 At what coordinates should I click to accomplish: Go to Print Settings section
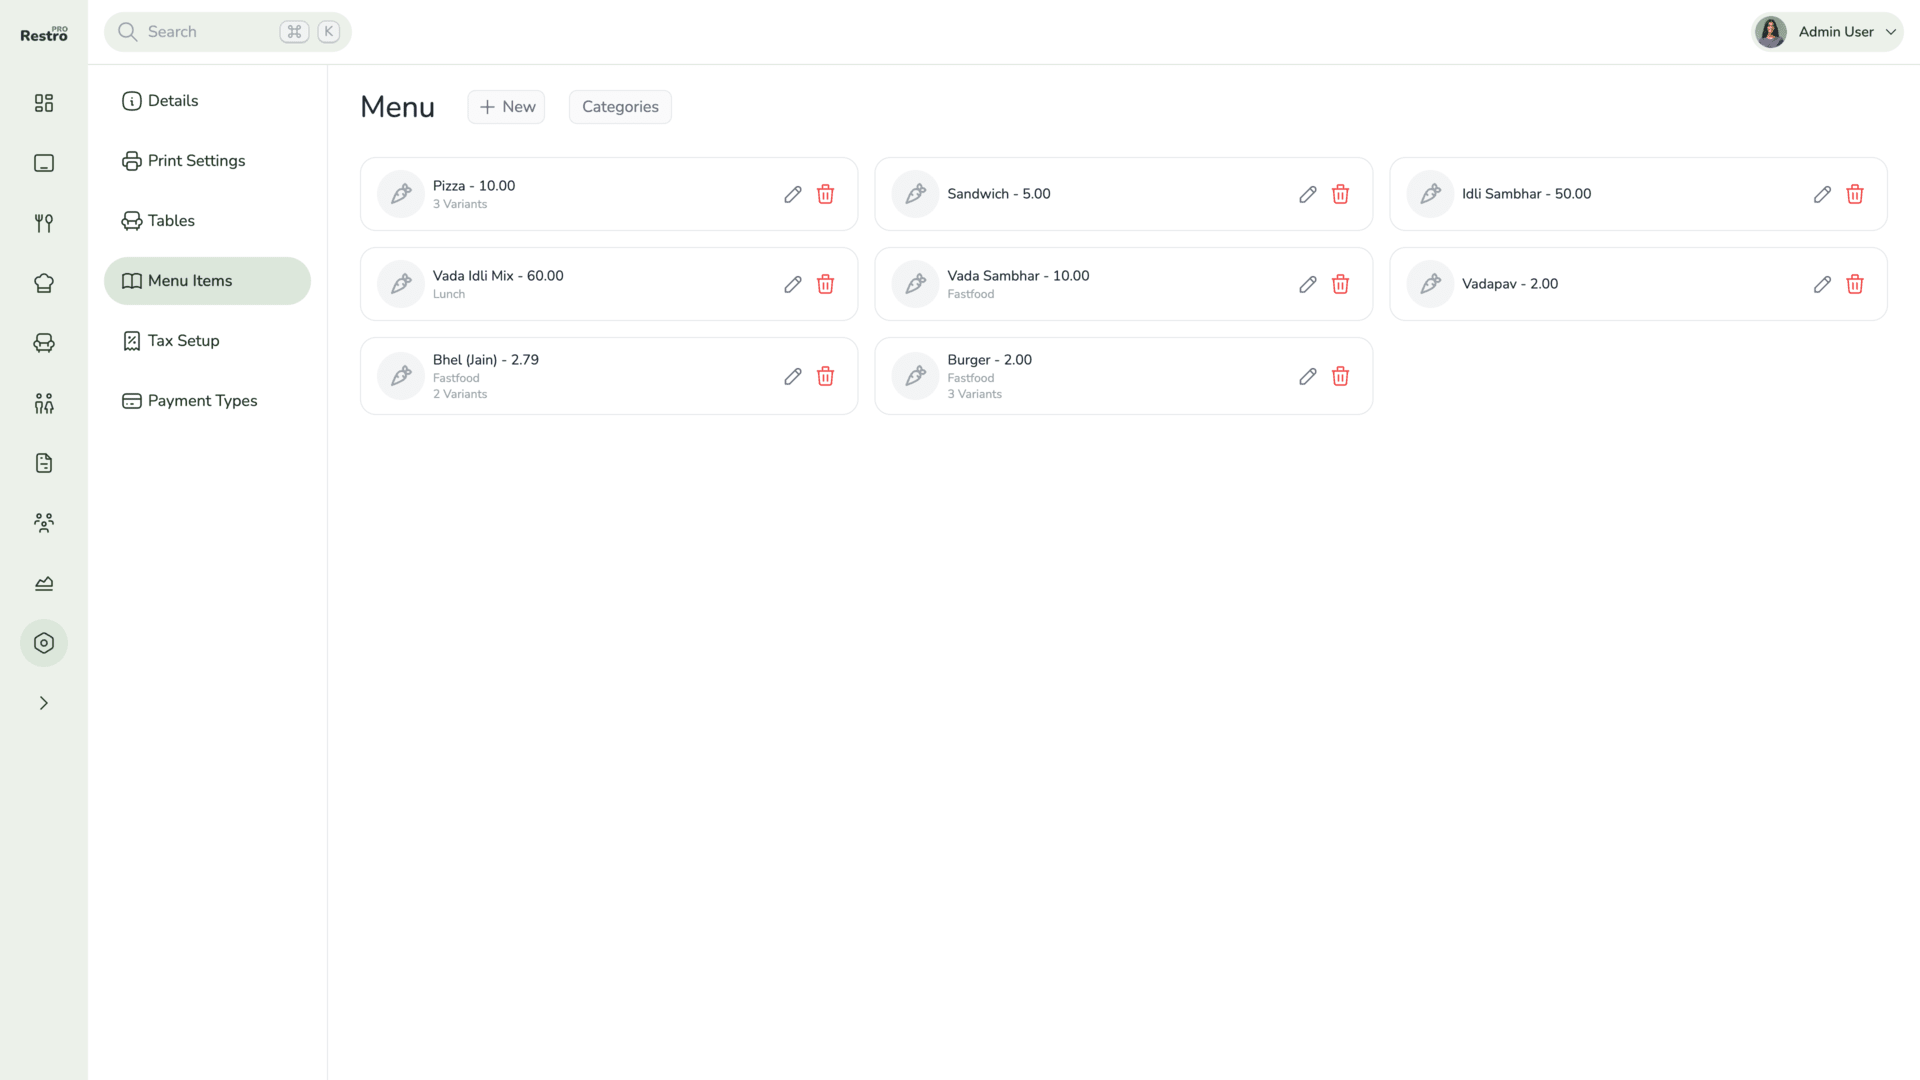click(x=196, y=161)
